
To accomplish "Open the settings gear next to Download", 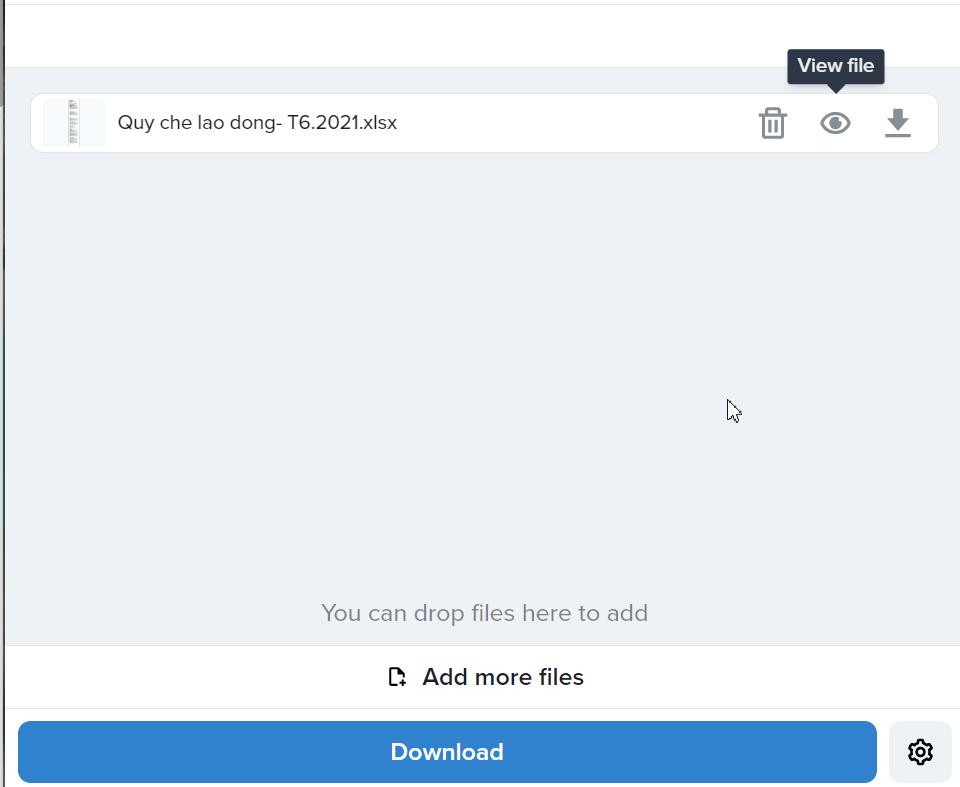I will point(920,752).
